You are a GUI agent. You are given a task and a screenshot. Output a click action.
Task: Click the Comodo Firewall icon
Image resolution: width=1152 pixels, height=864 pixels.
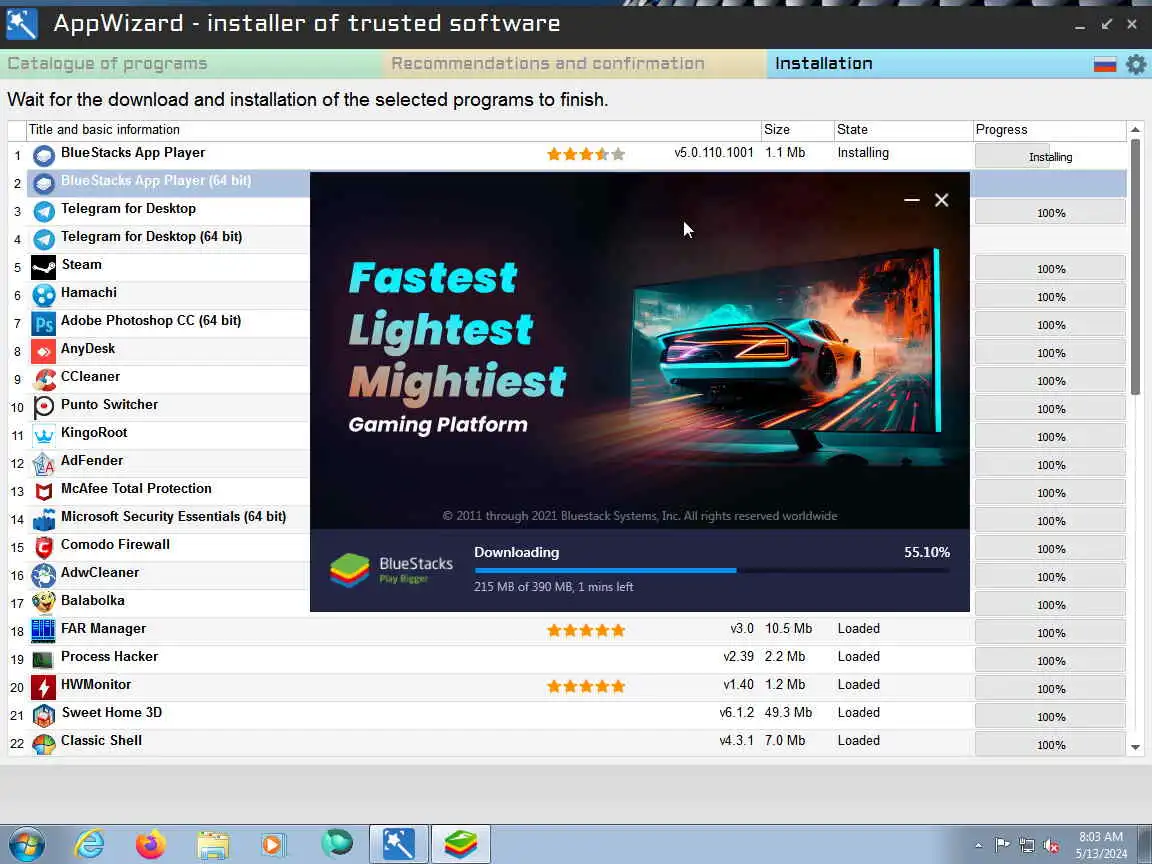(x=44, y=547)
